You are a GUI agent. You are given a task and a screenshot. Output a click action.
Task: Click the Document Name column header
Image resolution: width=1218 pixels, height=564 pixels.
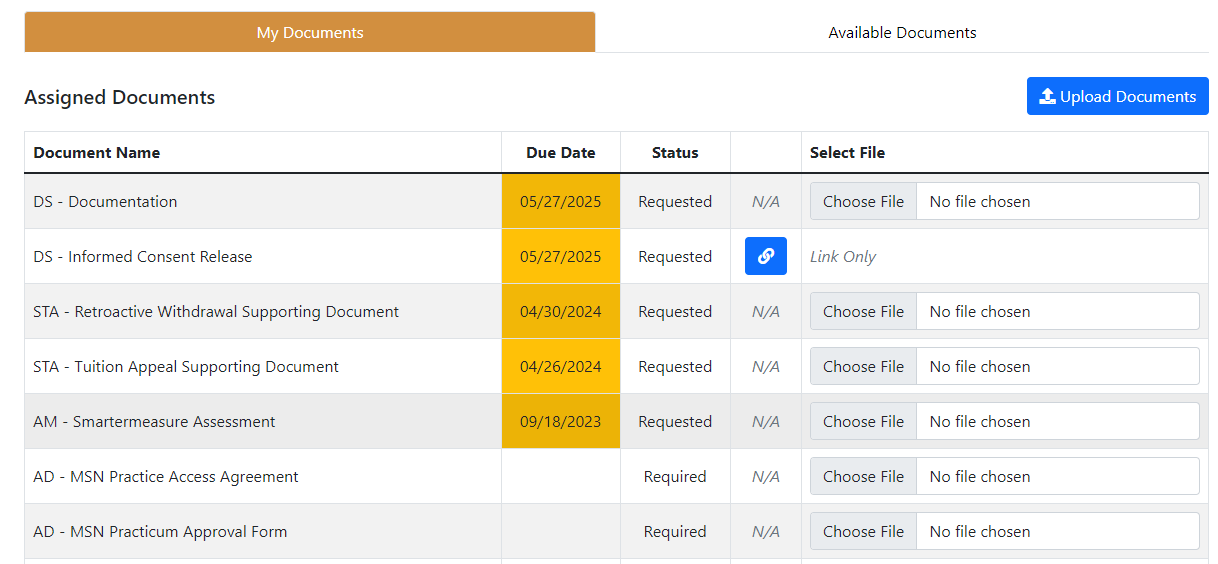[97, 153]
